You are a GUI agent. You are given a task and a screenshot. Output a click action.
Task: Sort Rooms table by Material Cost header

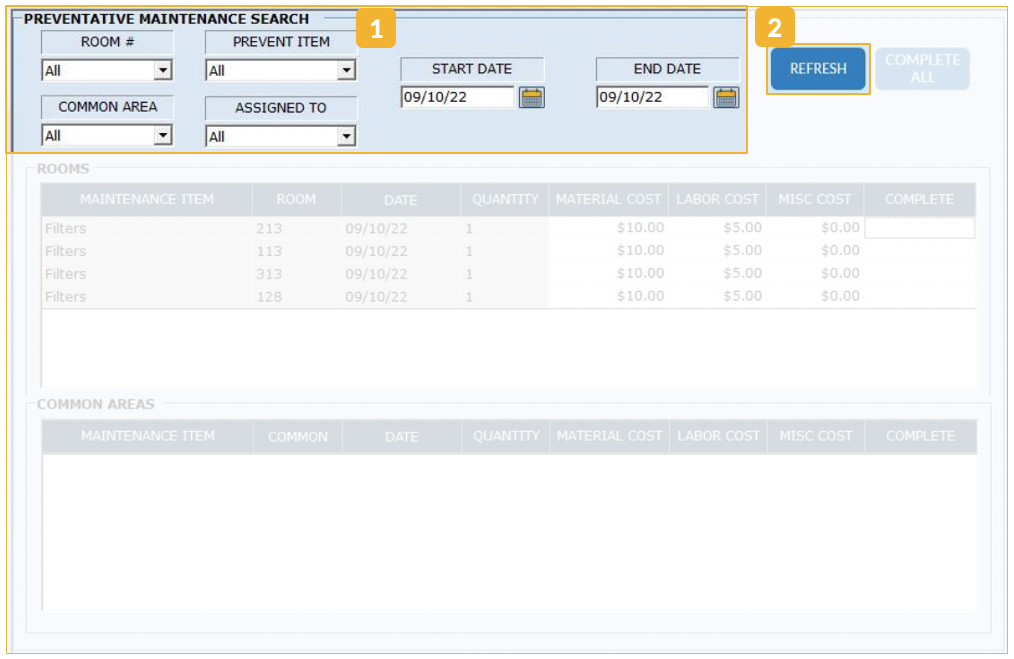[609, 199]
